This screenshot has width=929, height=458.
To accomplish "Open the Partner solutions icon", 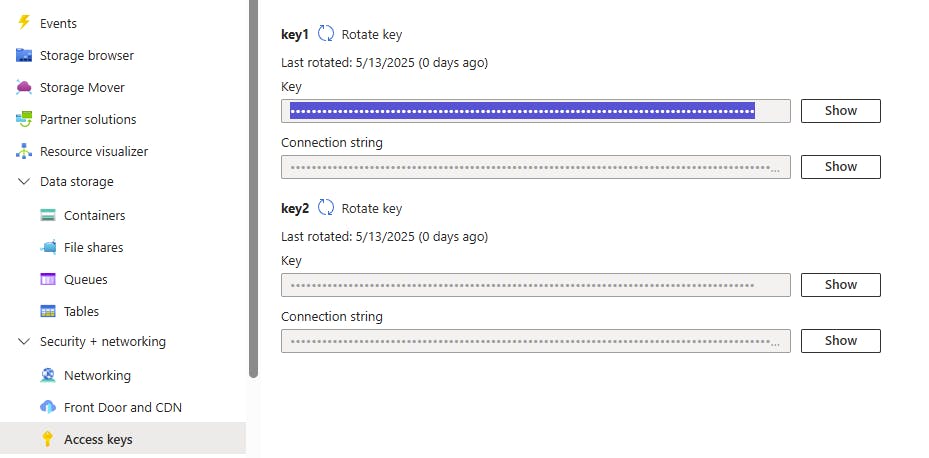I will pos(24,119).
